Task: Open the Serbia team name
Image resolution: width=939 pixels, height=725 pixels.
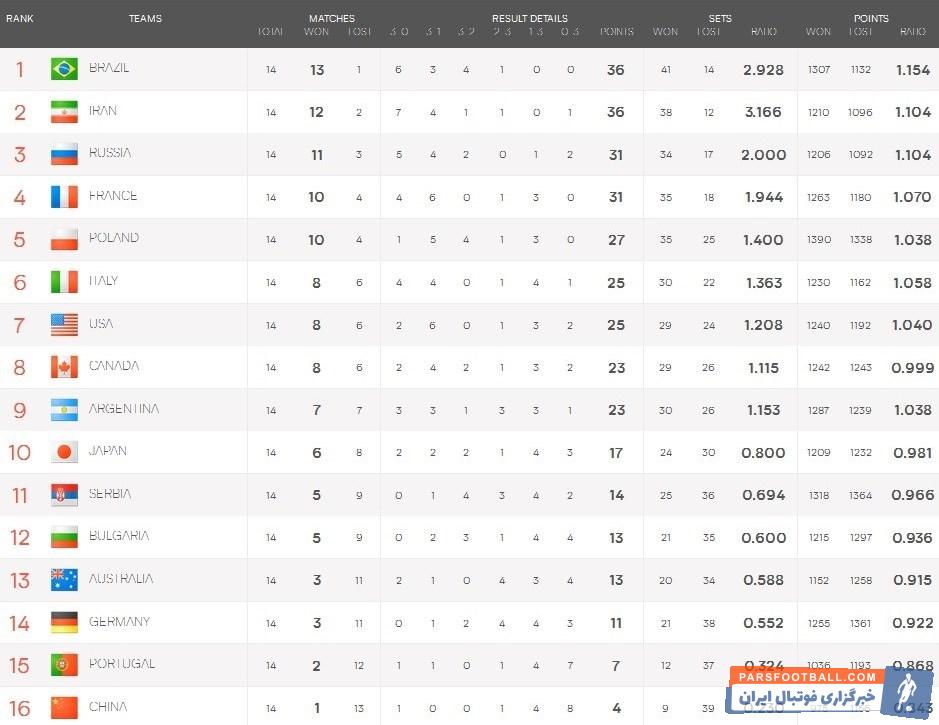Action: pos(110,494)
